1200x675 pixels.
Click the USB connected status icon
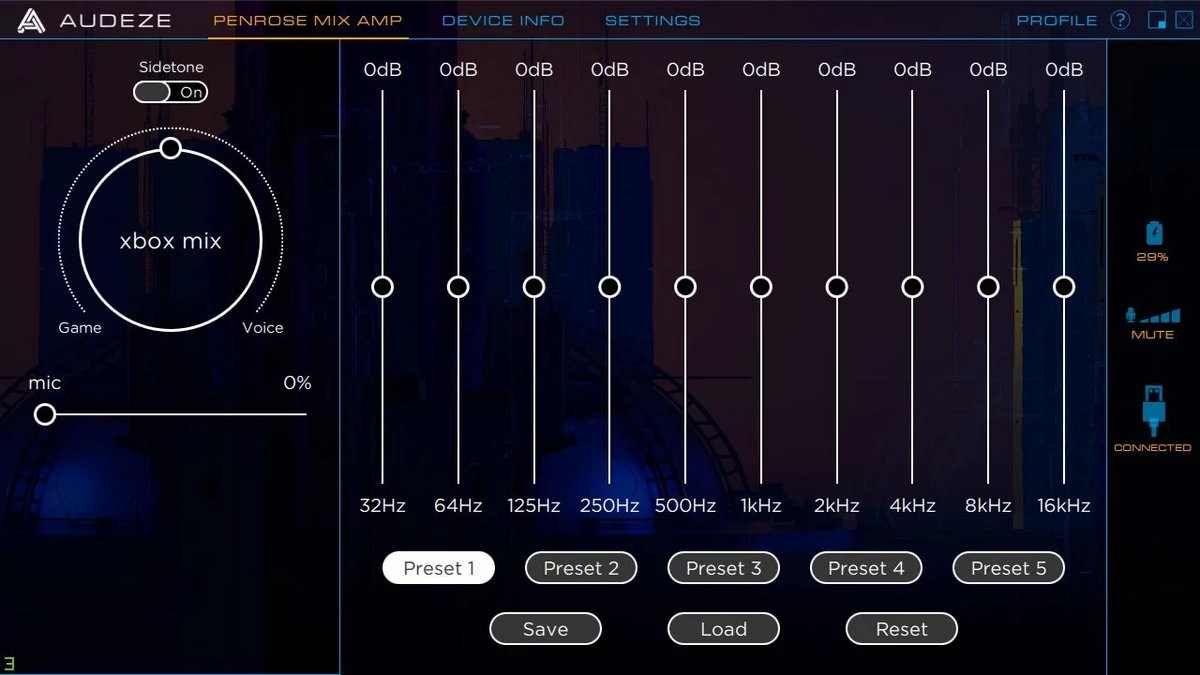click(1153, 410)
